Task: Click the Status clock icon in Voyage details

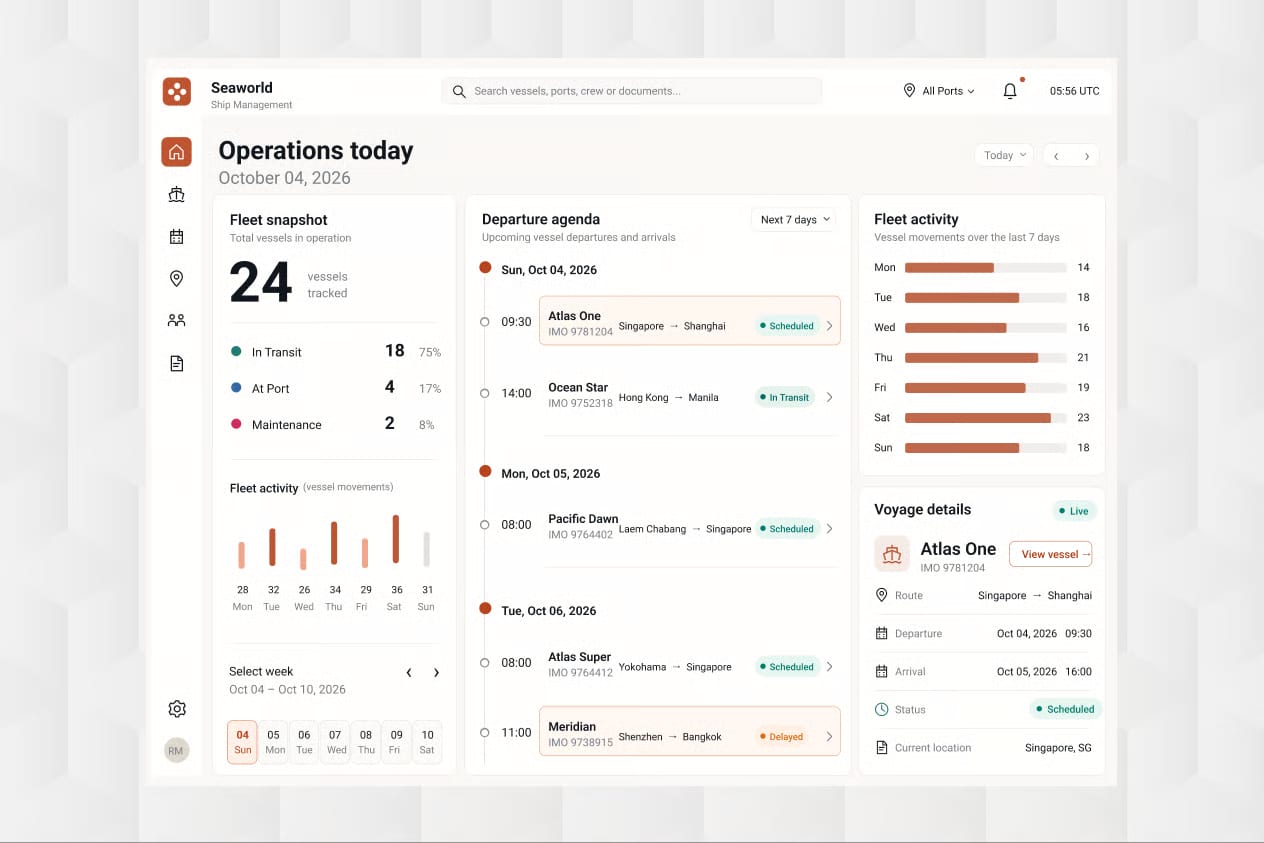Action: tap(881, 709)
